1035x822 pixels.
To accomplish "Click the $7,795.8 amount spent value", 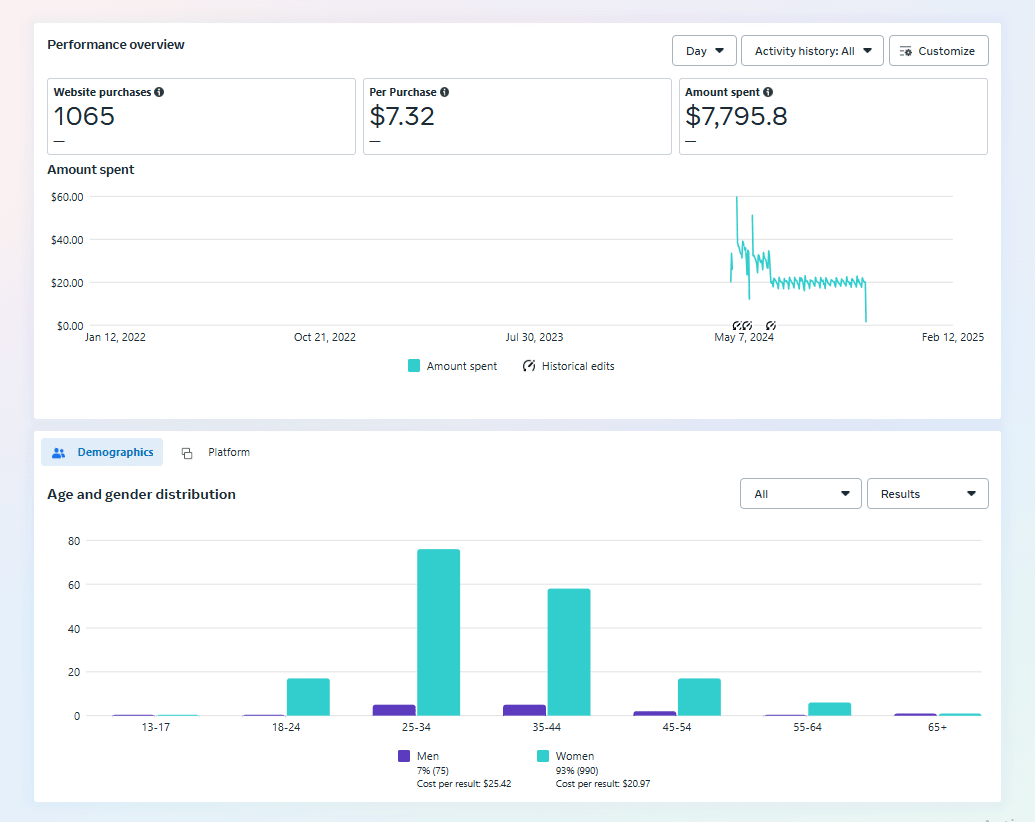I will click(x=736, y=116).
